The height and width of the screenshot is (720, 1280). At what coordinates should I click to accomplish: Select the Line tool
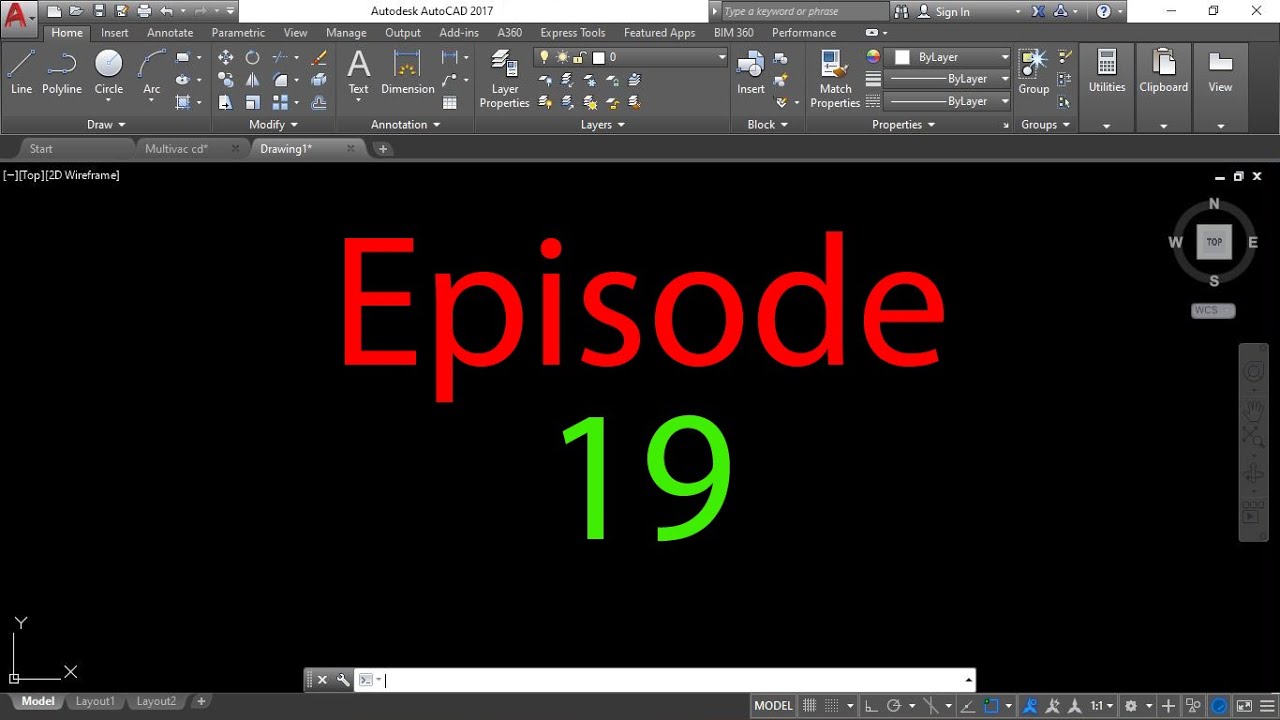(x=21, y=72)
